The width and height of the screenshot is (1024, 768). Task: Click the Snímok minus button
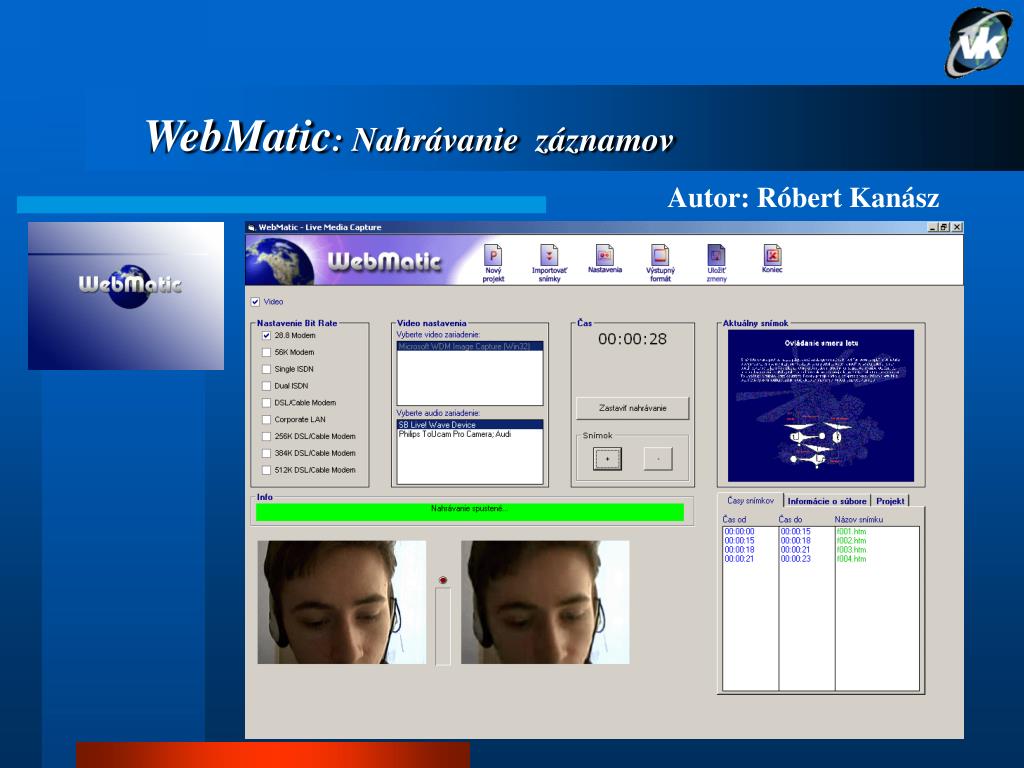click(658, 458)
